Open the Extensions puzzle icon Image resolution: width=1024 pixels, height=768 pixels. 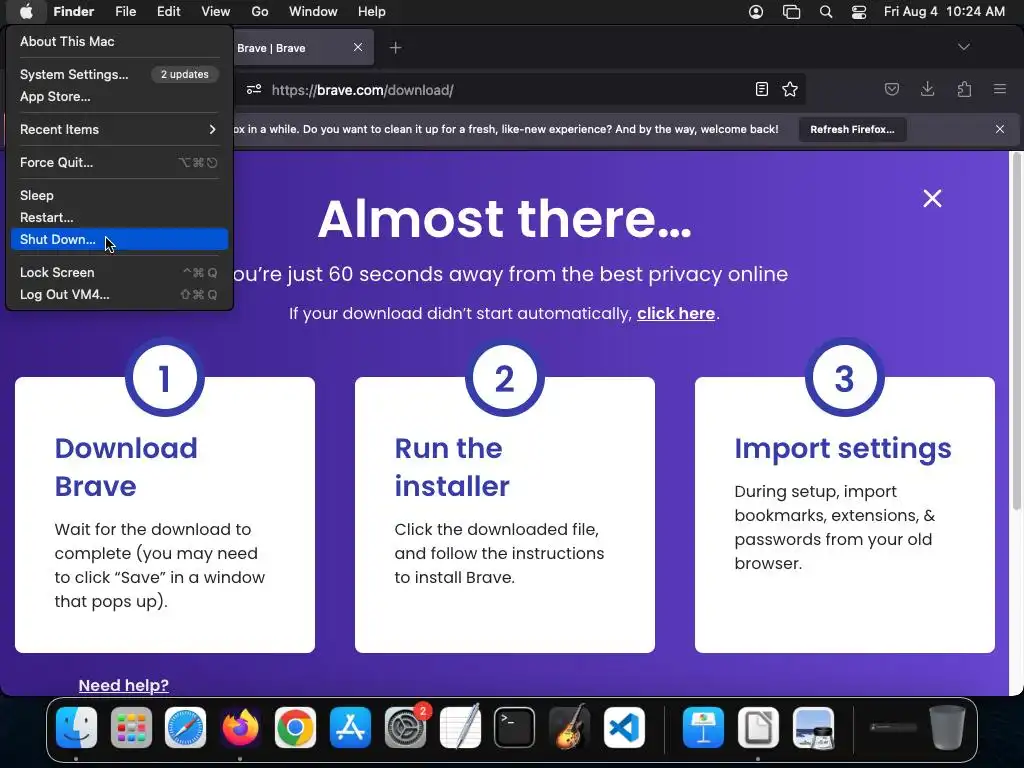point(964,89)
